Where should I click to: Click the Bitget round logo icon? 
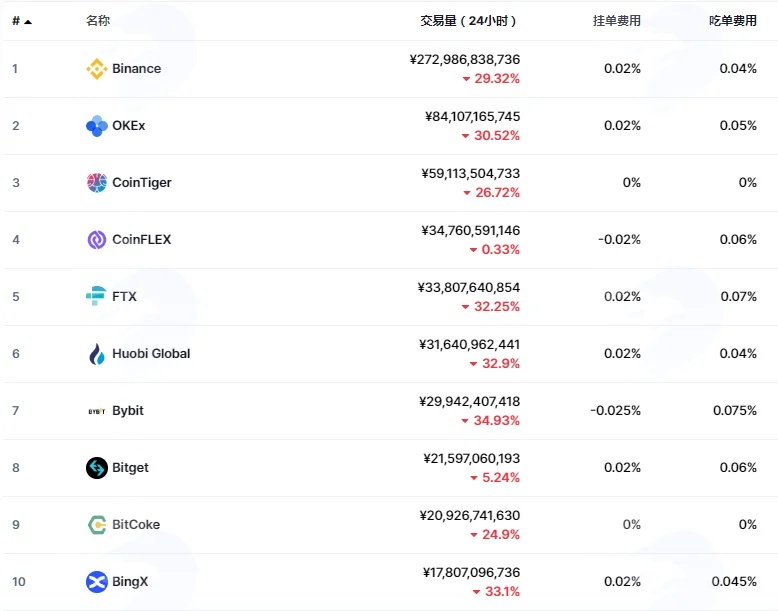coord(97,468)
